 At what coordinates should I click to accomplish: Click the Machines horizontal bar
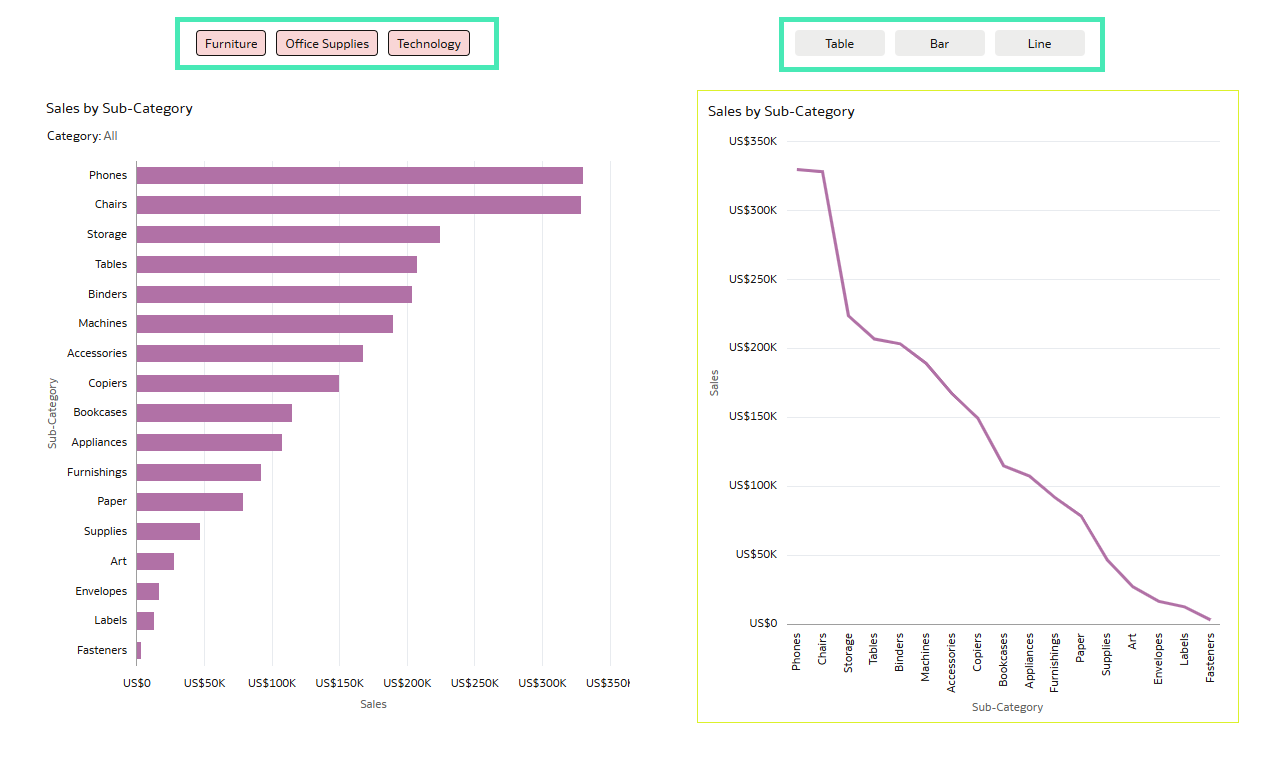pos(264,324)
